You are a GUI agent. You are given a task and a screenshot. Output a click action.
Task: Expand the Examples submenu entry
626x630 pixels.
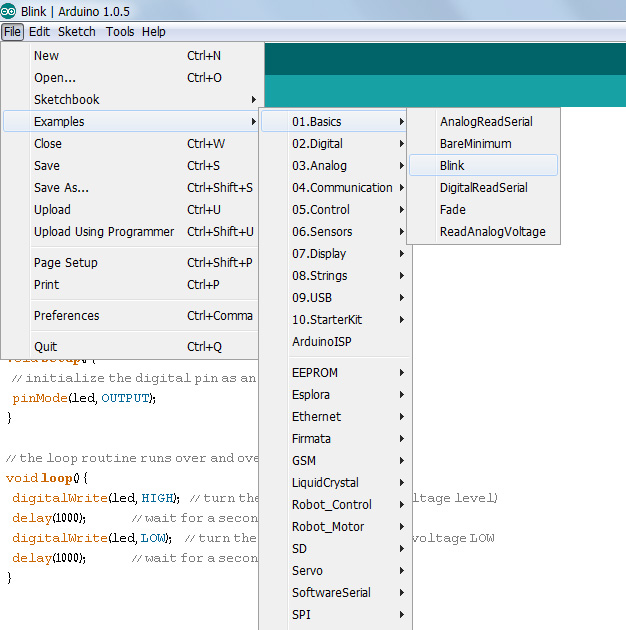click(131, 121)
